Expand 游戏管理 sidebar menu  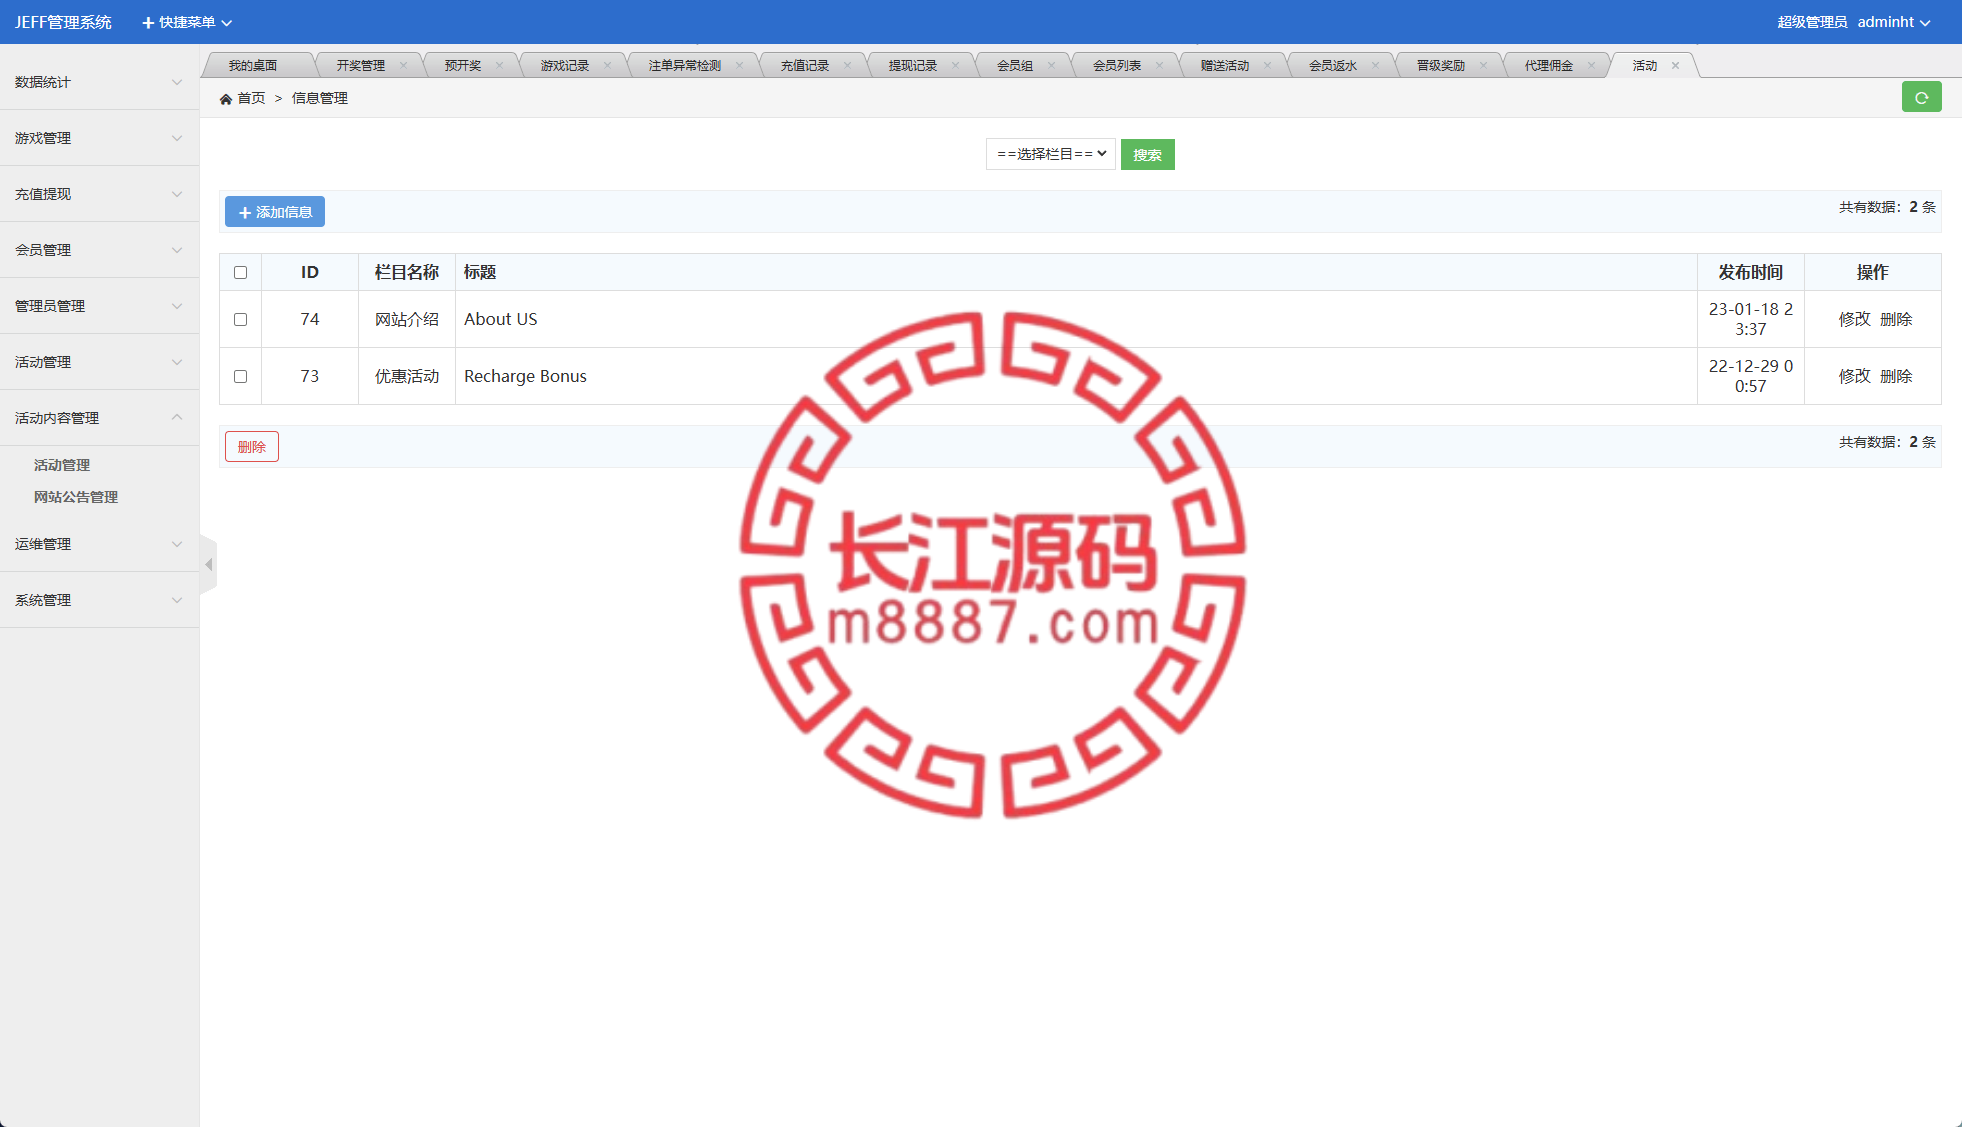tap(99, 138)
